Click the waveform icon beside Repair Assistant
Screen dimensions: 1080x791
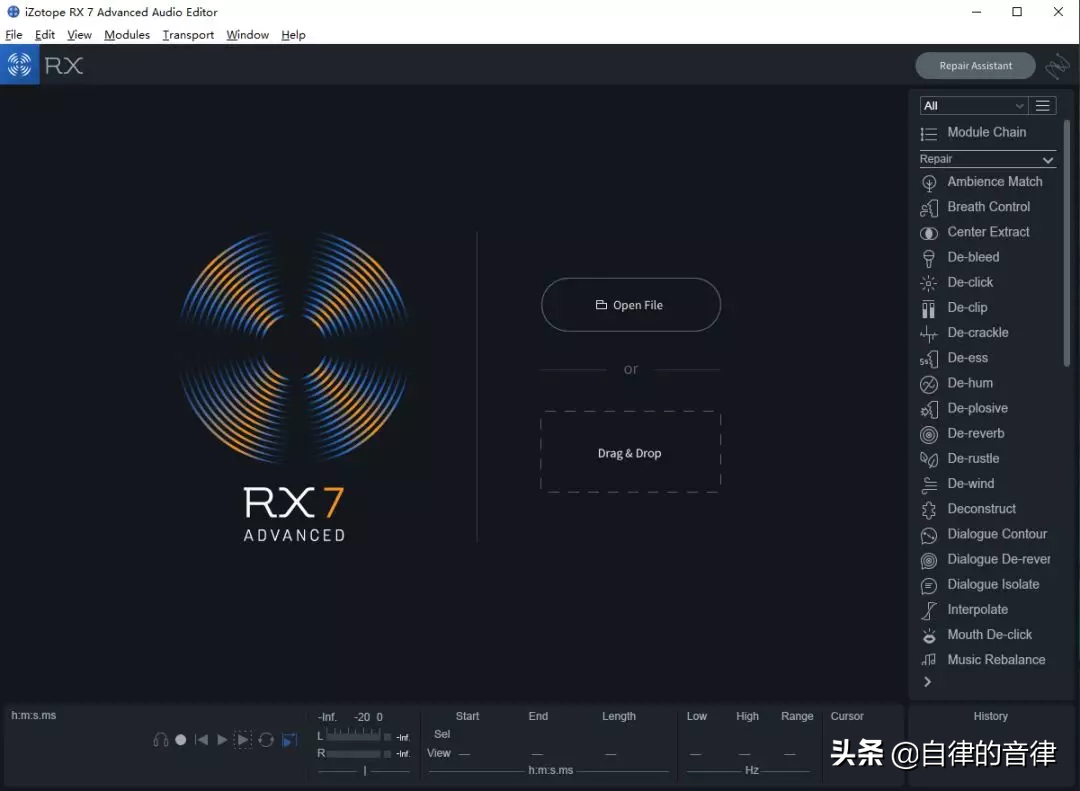pyautogui.click(x=1057, y=66)
